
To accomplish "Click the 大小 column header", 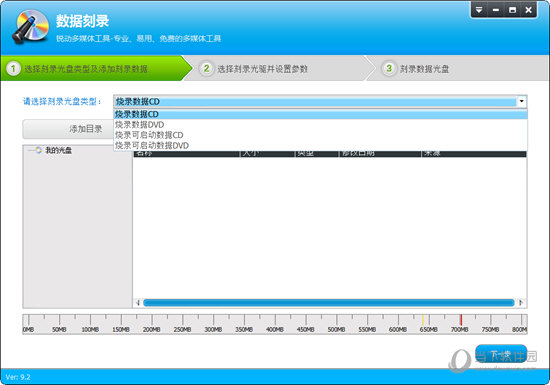I will (x=267, y=154).
